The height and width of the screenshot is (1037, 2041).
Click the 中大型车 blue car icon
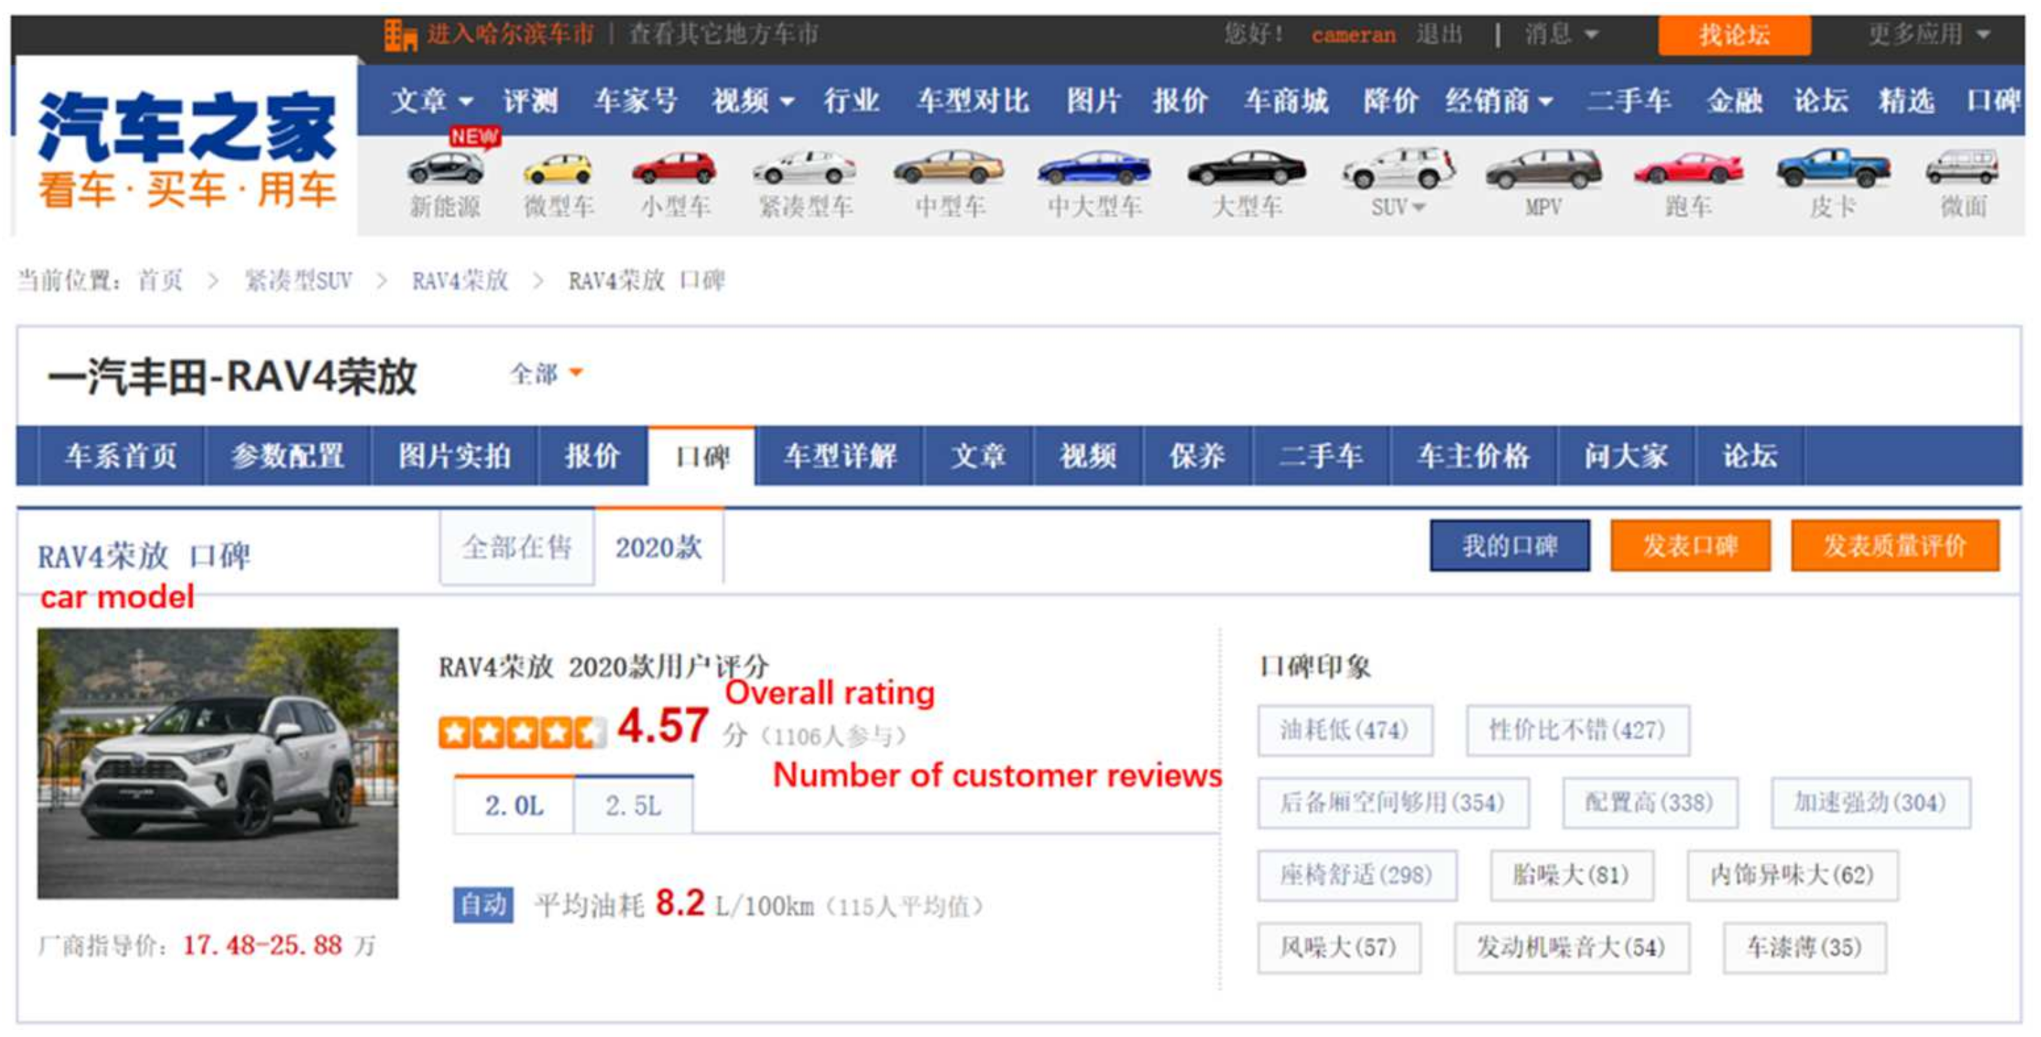click(1094, 168)
